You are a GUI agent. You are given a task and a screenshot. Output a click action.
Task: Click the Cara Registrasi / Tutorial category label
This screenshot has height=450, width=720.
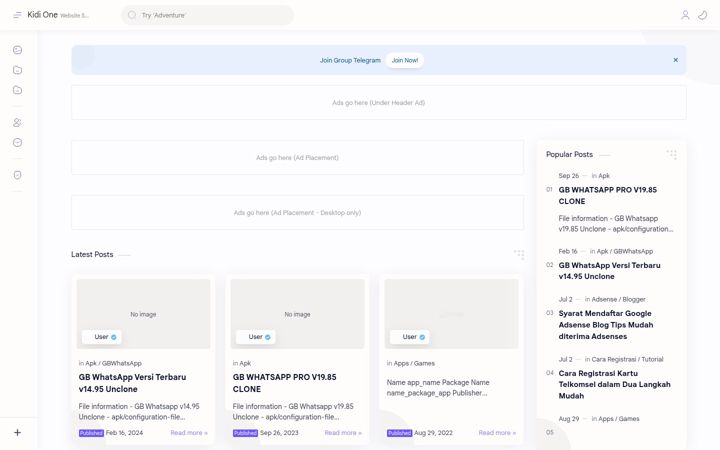[627, 360]
